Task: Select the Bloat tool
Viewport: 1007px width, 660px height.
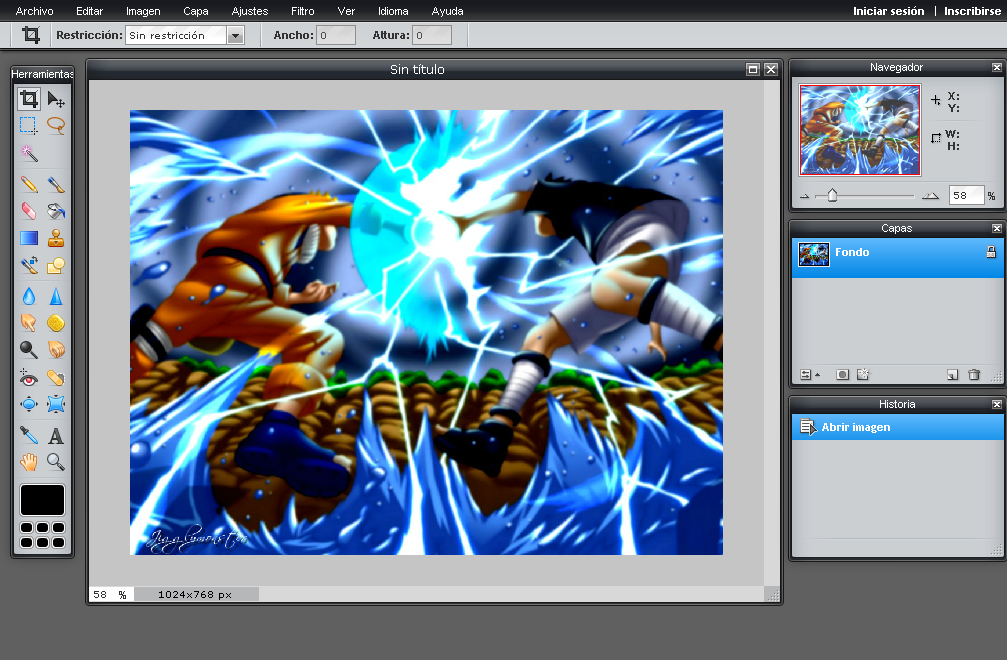Action: click(x=29, y=404)
